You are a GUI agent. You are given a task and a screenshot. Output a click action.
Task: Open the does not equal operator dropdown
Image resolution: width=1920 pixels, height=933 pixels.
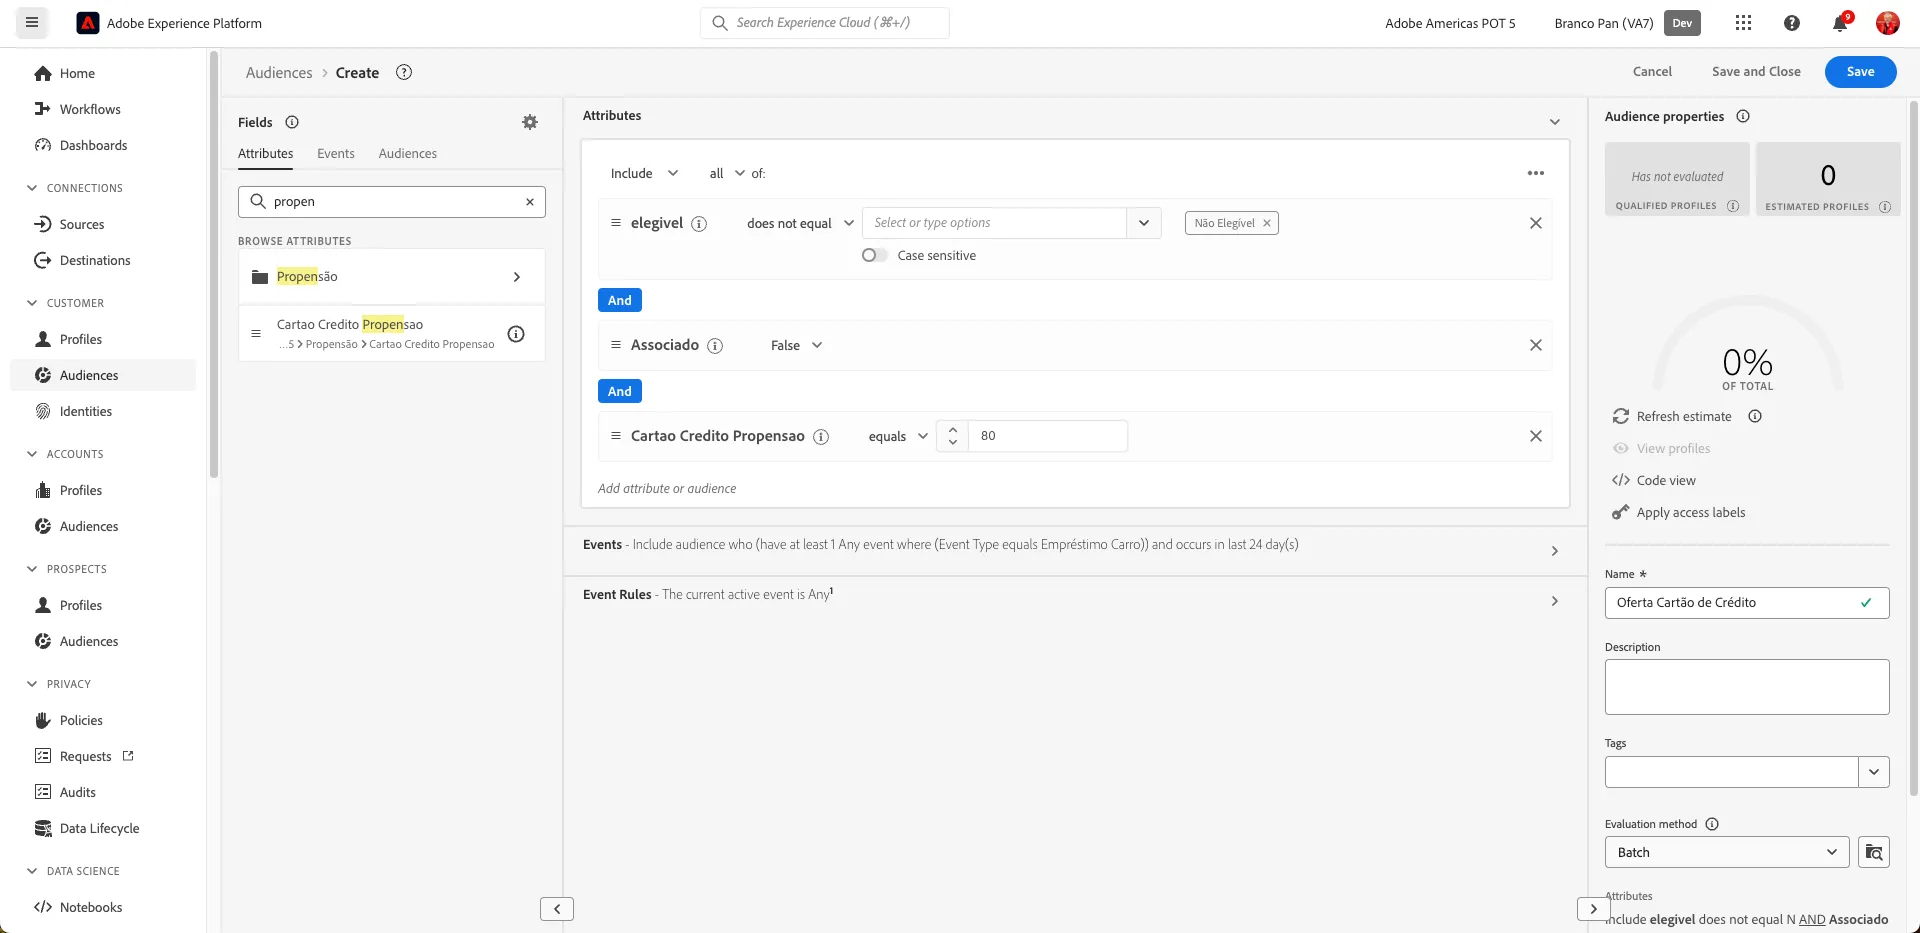pyautogui.click(x=800, y=223)
